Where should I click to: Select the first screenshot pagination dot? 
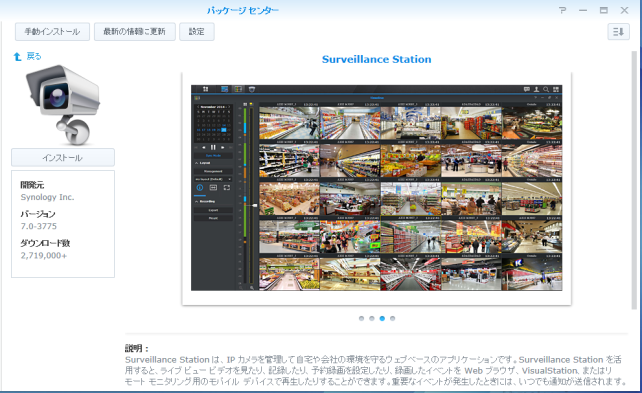pos(361,318)
